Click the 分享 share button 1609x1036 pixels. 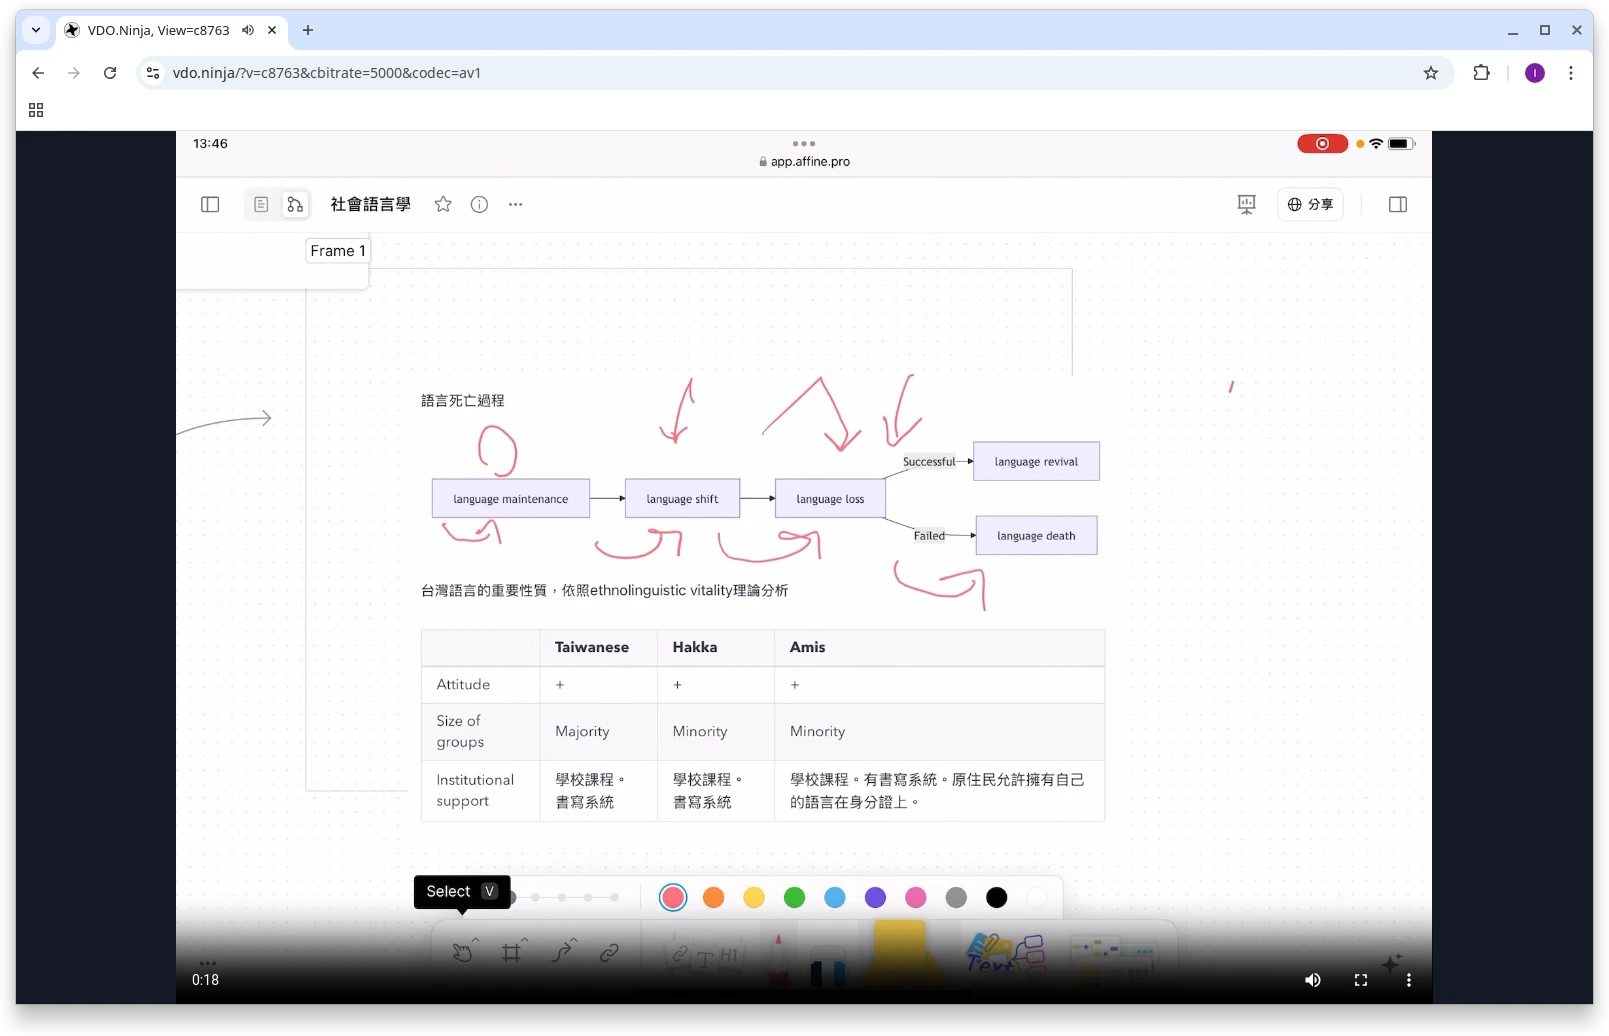coord(1310,205)
